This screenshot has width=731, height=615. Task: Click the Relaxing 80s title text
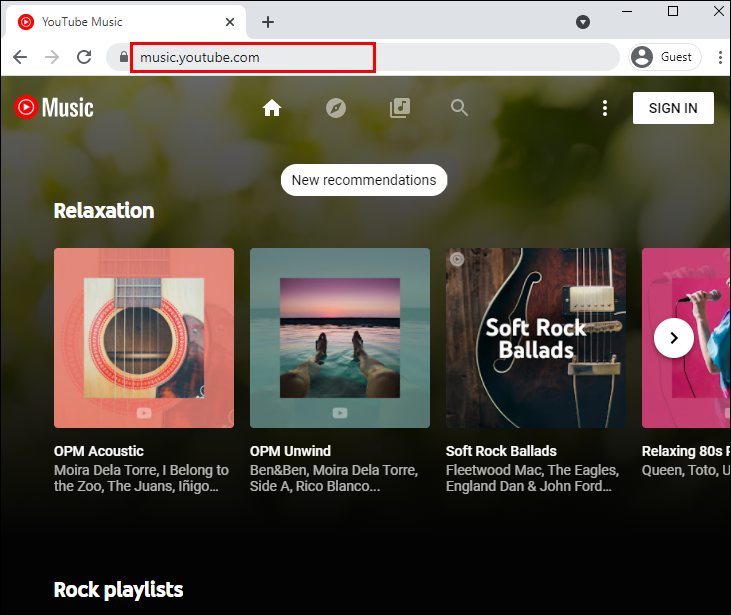pos(686,451)
